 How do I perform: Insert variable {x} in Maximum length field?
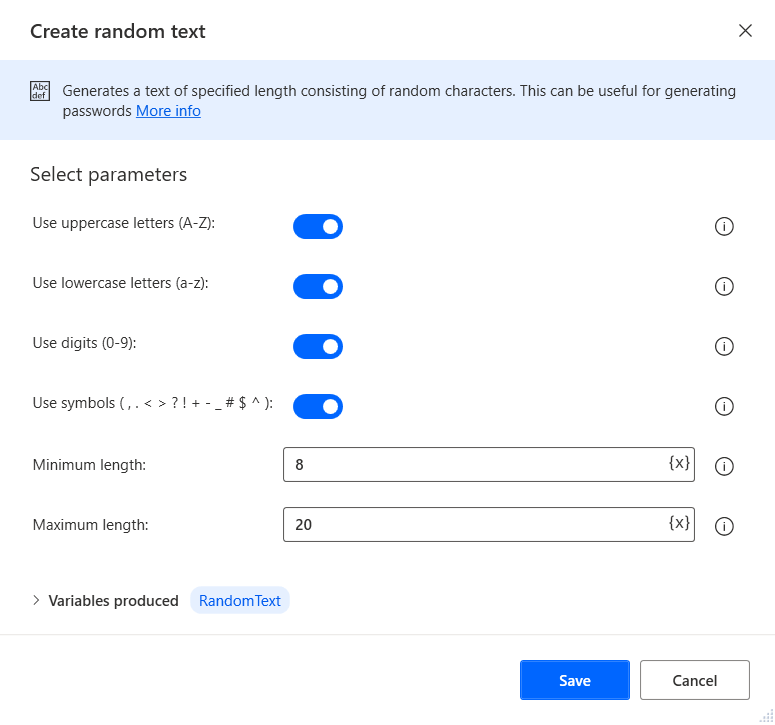coord(679,523)
